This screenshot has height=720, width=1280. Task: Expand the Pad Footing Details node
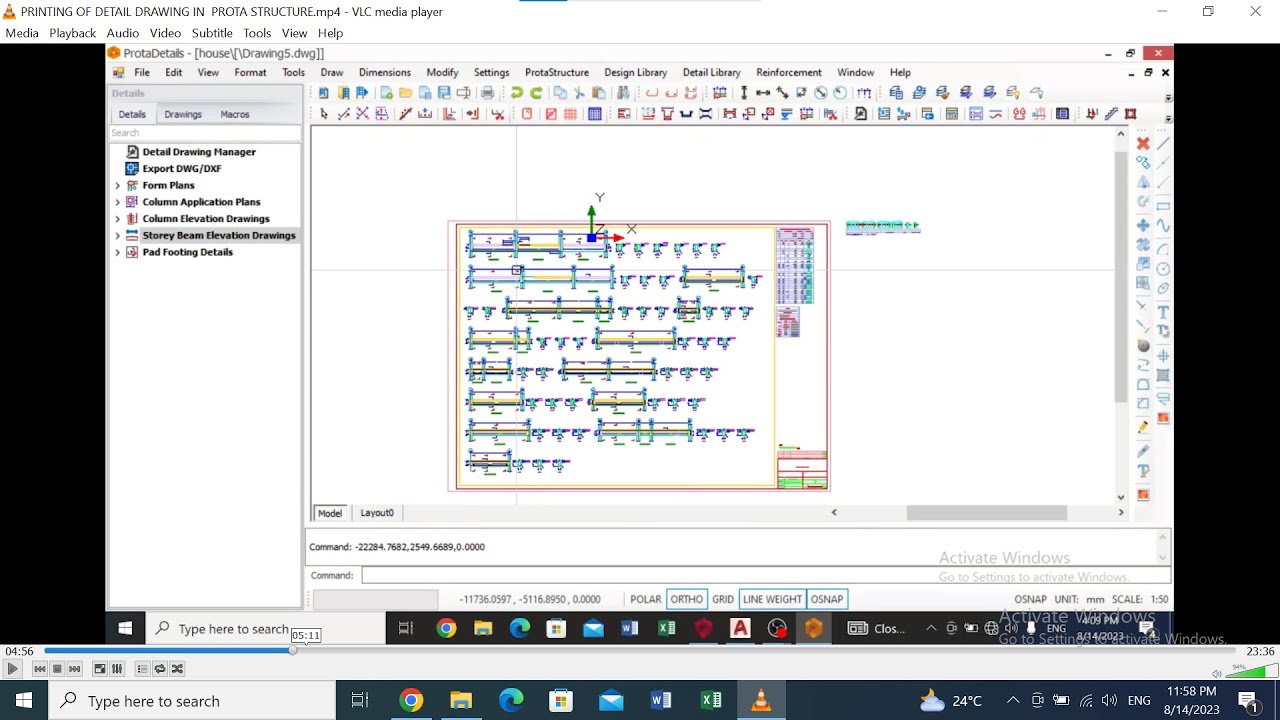[x=117, y=253]
